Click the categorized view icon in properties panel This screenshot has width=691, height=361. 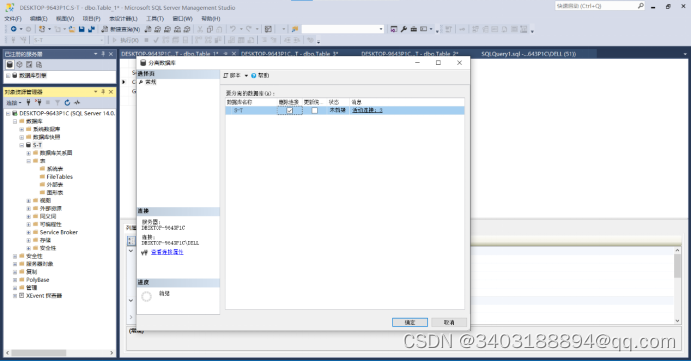pyautogui.click(x=131, y=241)
